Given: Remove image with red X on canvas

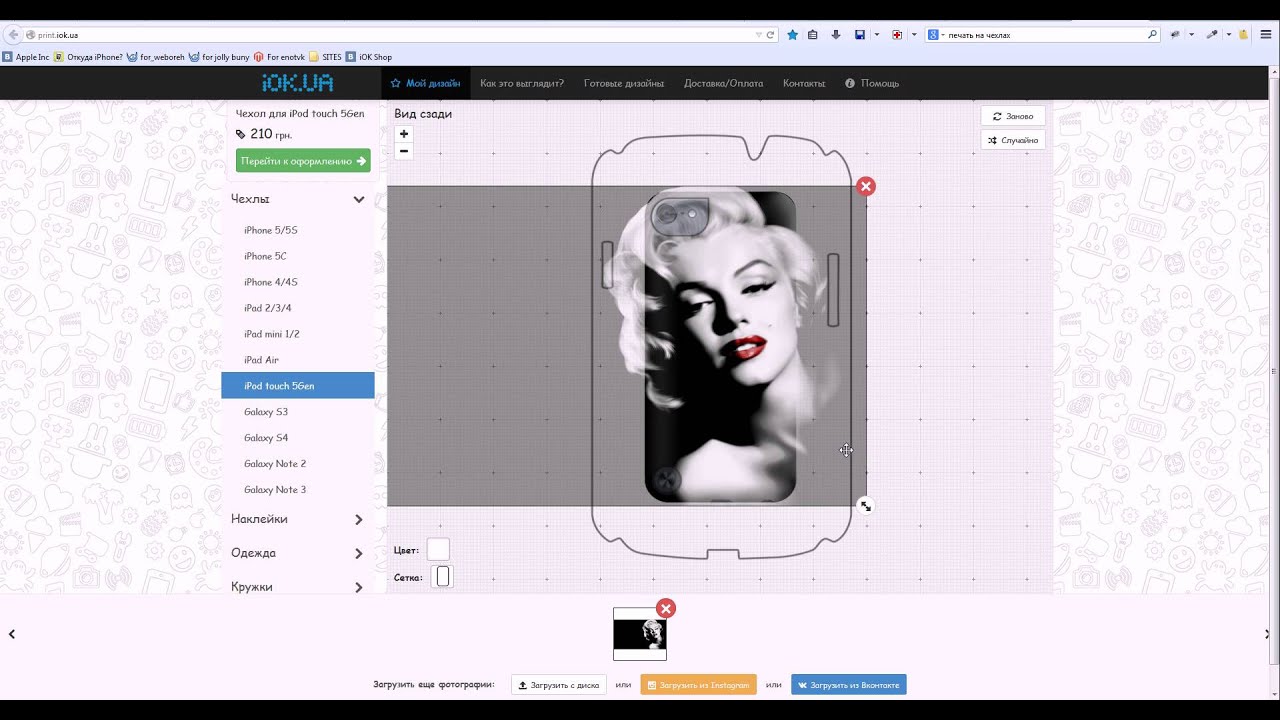Looking at the screenshot, I should (866, 186).
